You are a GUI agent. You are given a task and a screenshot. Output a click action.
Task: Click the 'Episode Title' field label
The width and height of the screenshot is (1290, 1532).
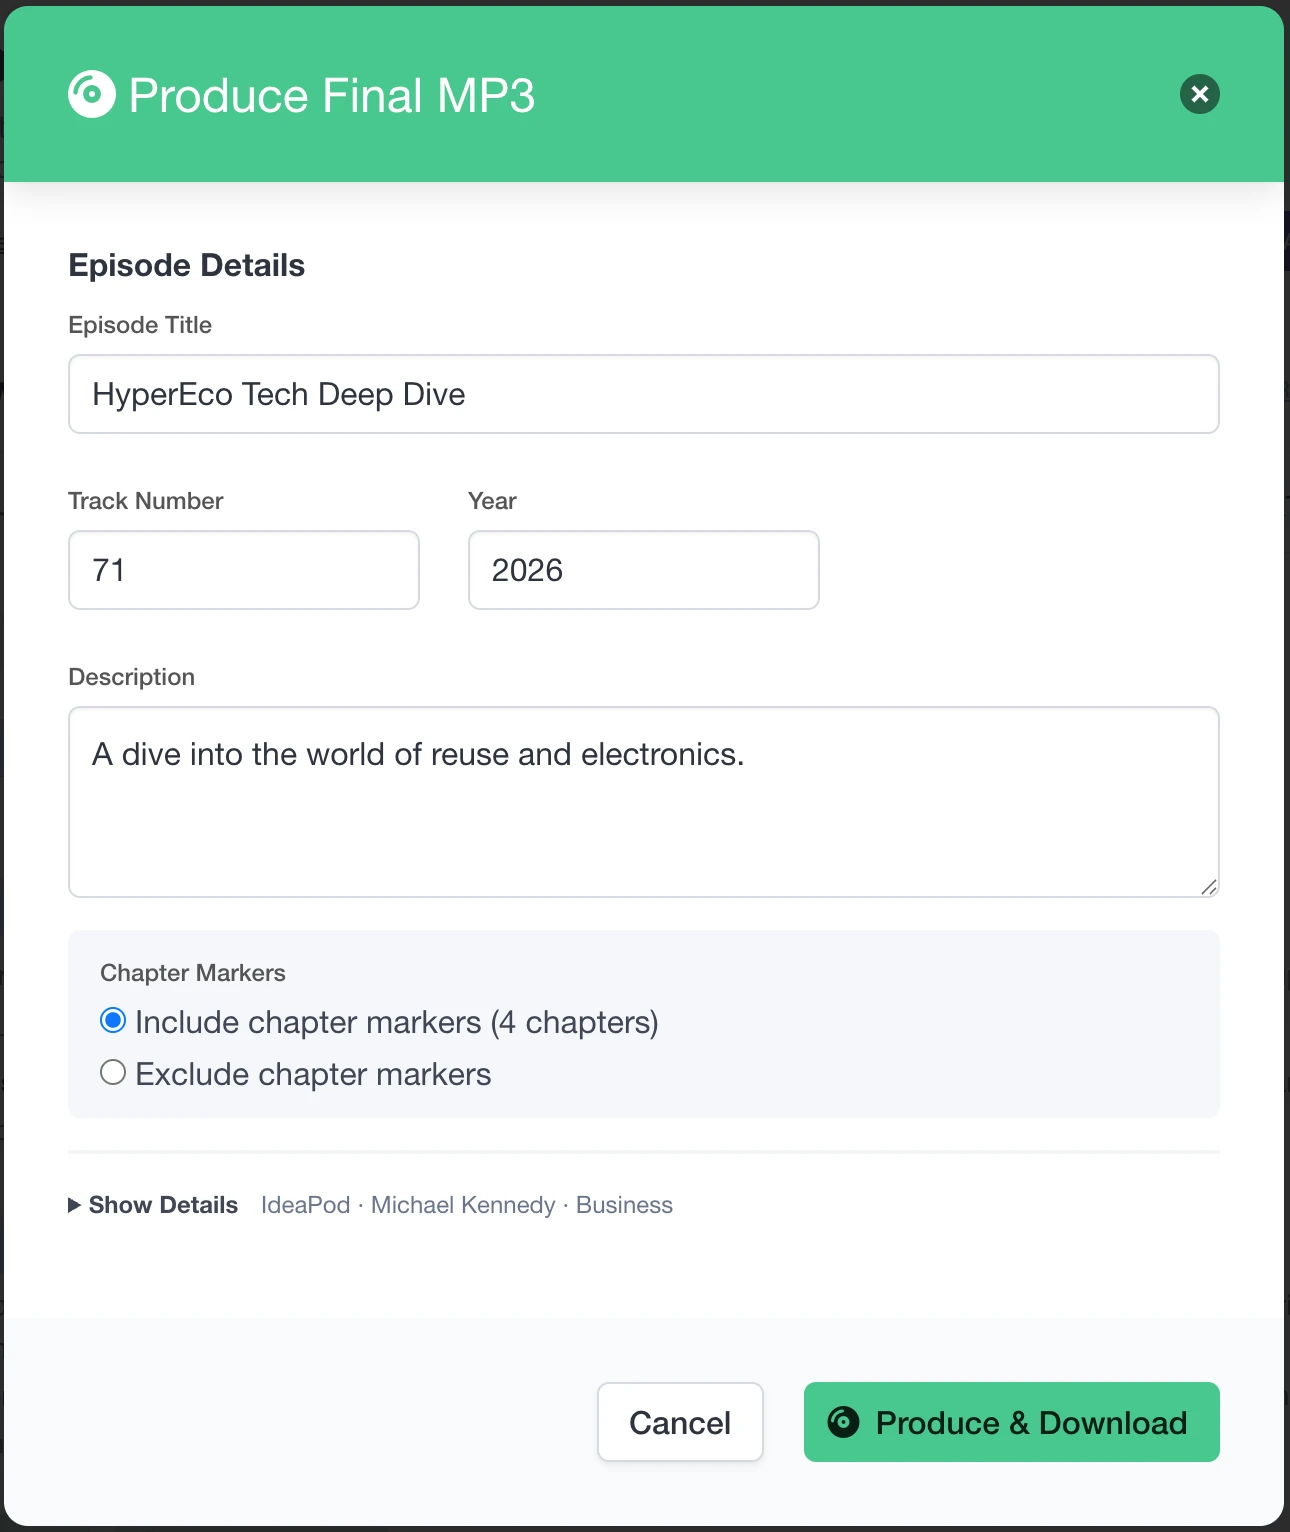click(140, 325)
